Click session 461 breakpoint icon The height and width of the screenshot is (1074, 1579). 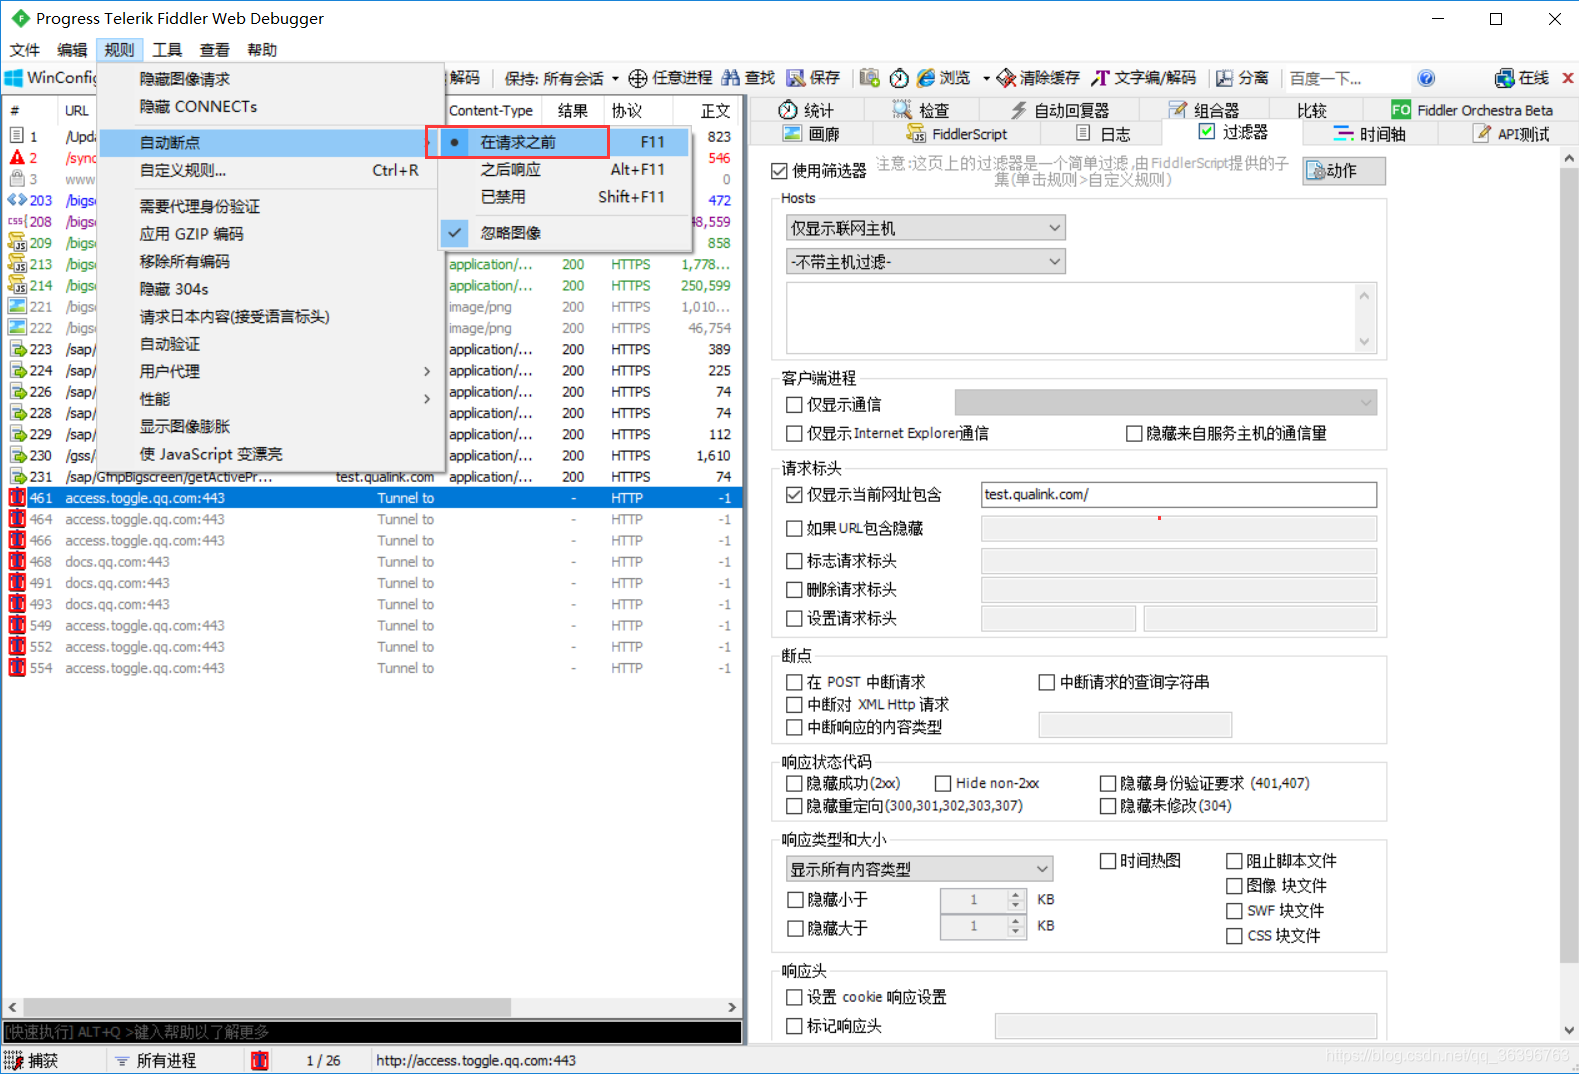[17, 498]
